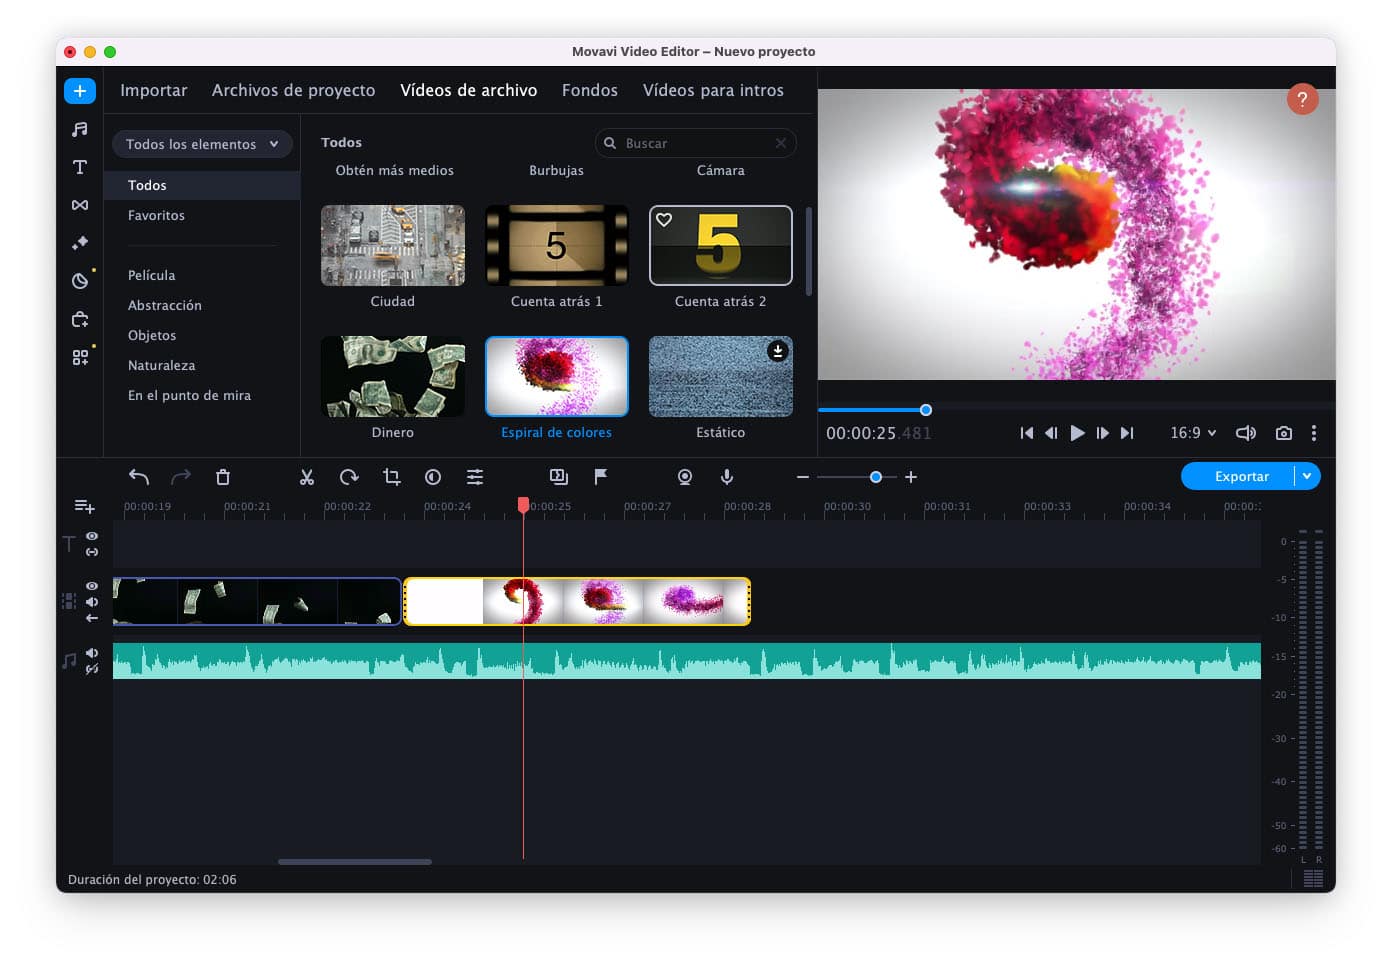Image resolution: width=1392 pixels, height=967 pixels.
Task: Unlink the audio track with strikethrough link toggle
Action: [93, 668]
